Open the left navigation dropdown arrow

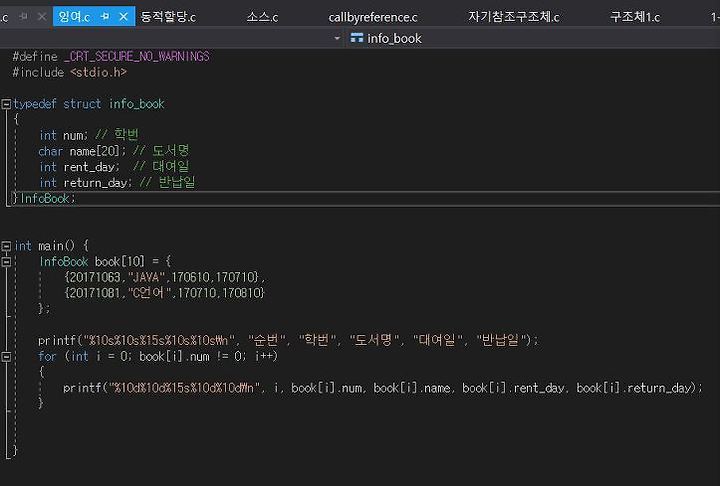coord(337,39)
